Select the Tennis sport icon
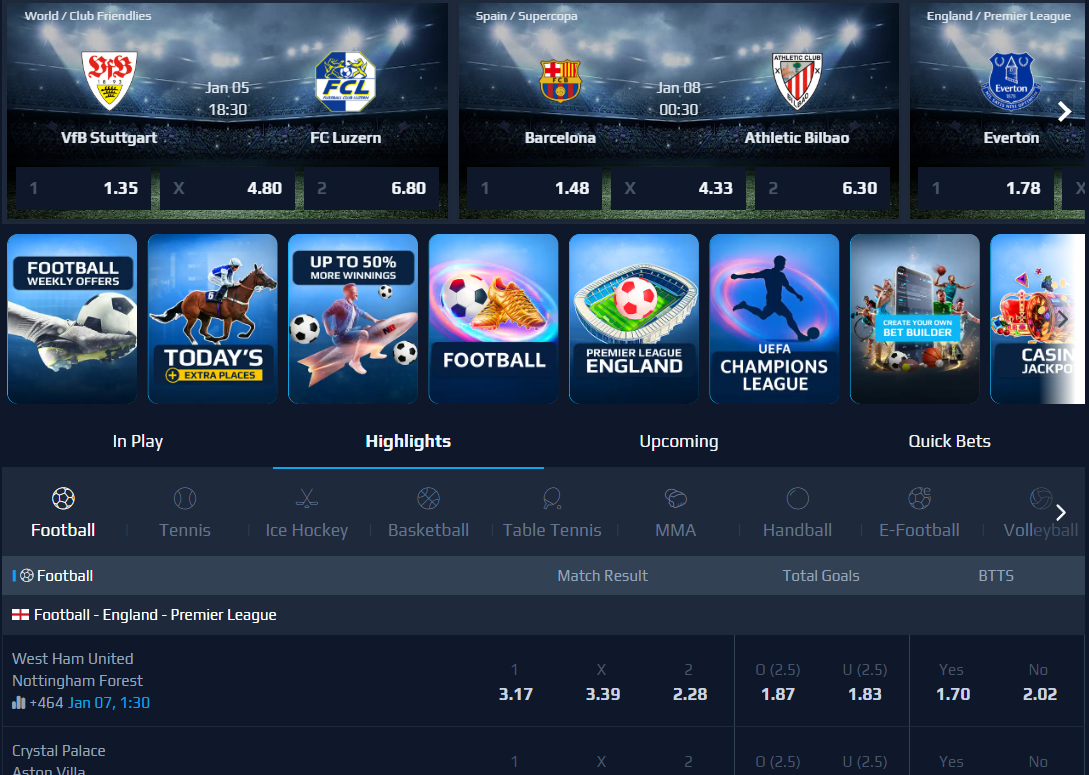The width and height of the screenshot is (1089, 775). pos(185,498)
